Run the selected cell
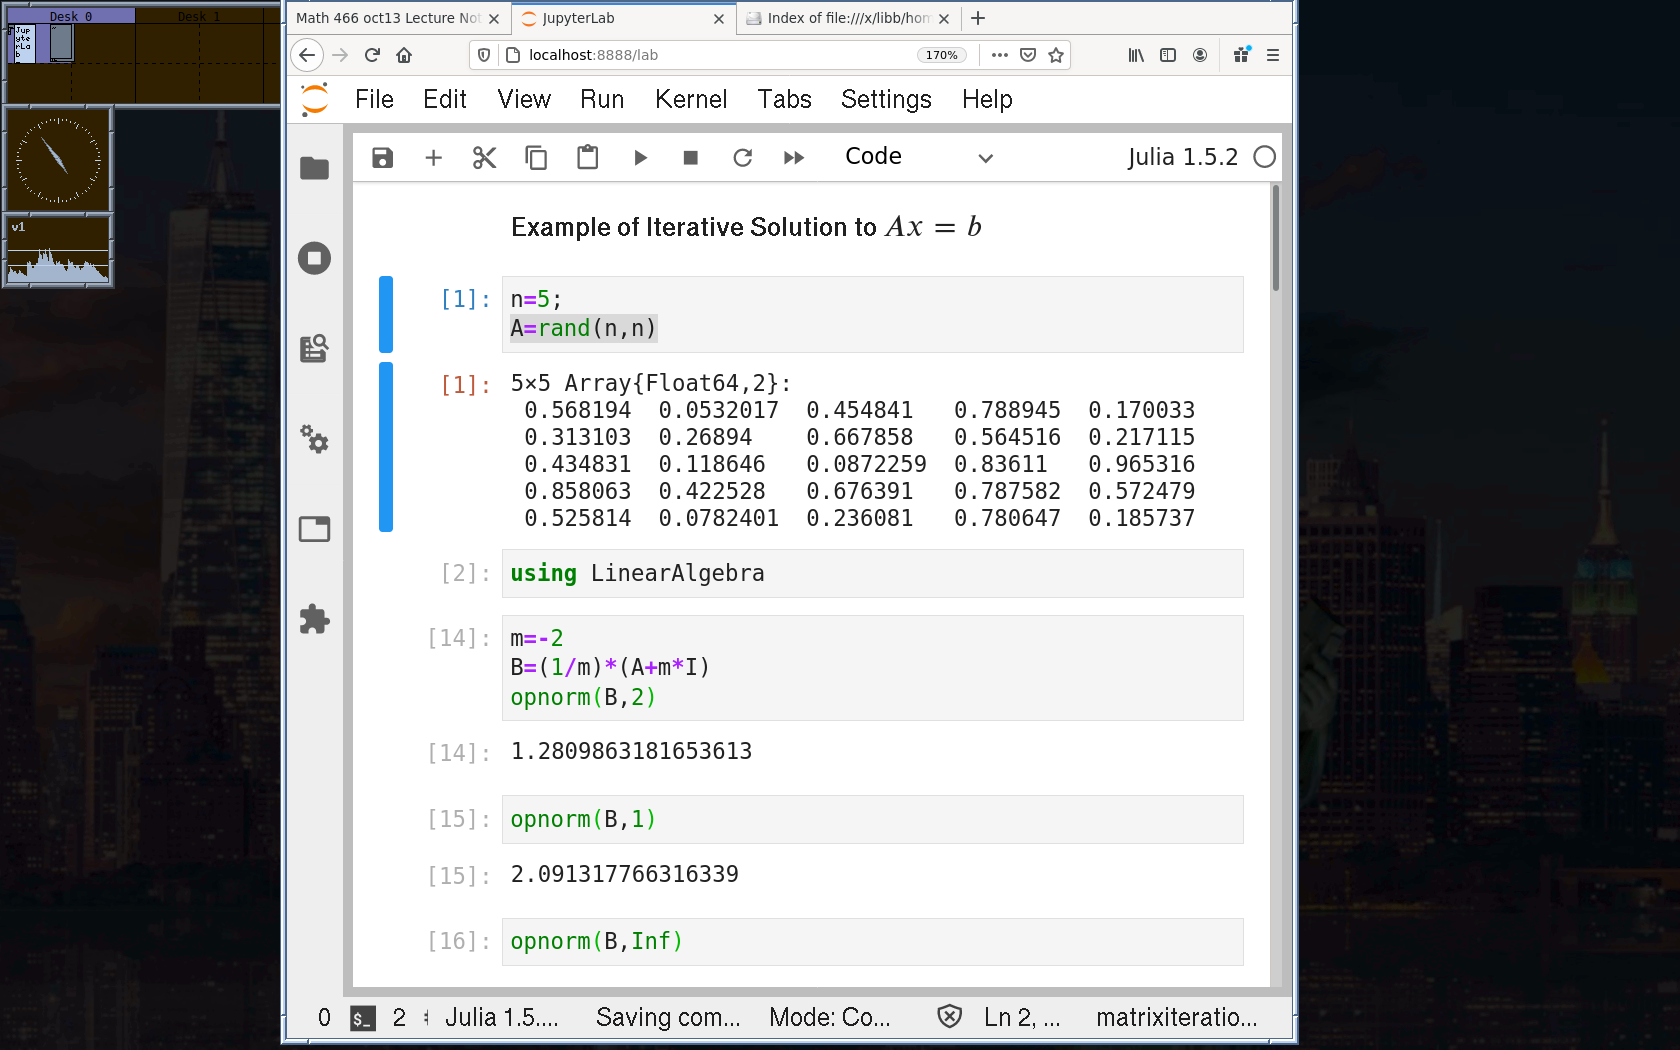This screenshot has height=1050, width=1680. 640,158
